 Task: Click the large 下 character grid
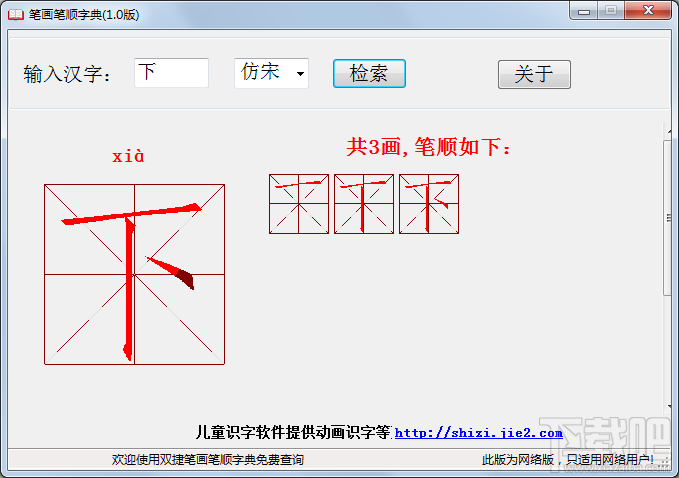[x=134, y=274]
